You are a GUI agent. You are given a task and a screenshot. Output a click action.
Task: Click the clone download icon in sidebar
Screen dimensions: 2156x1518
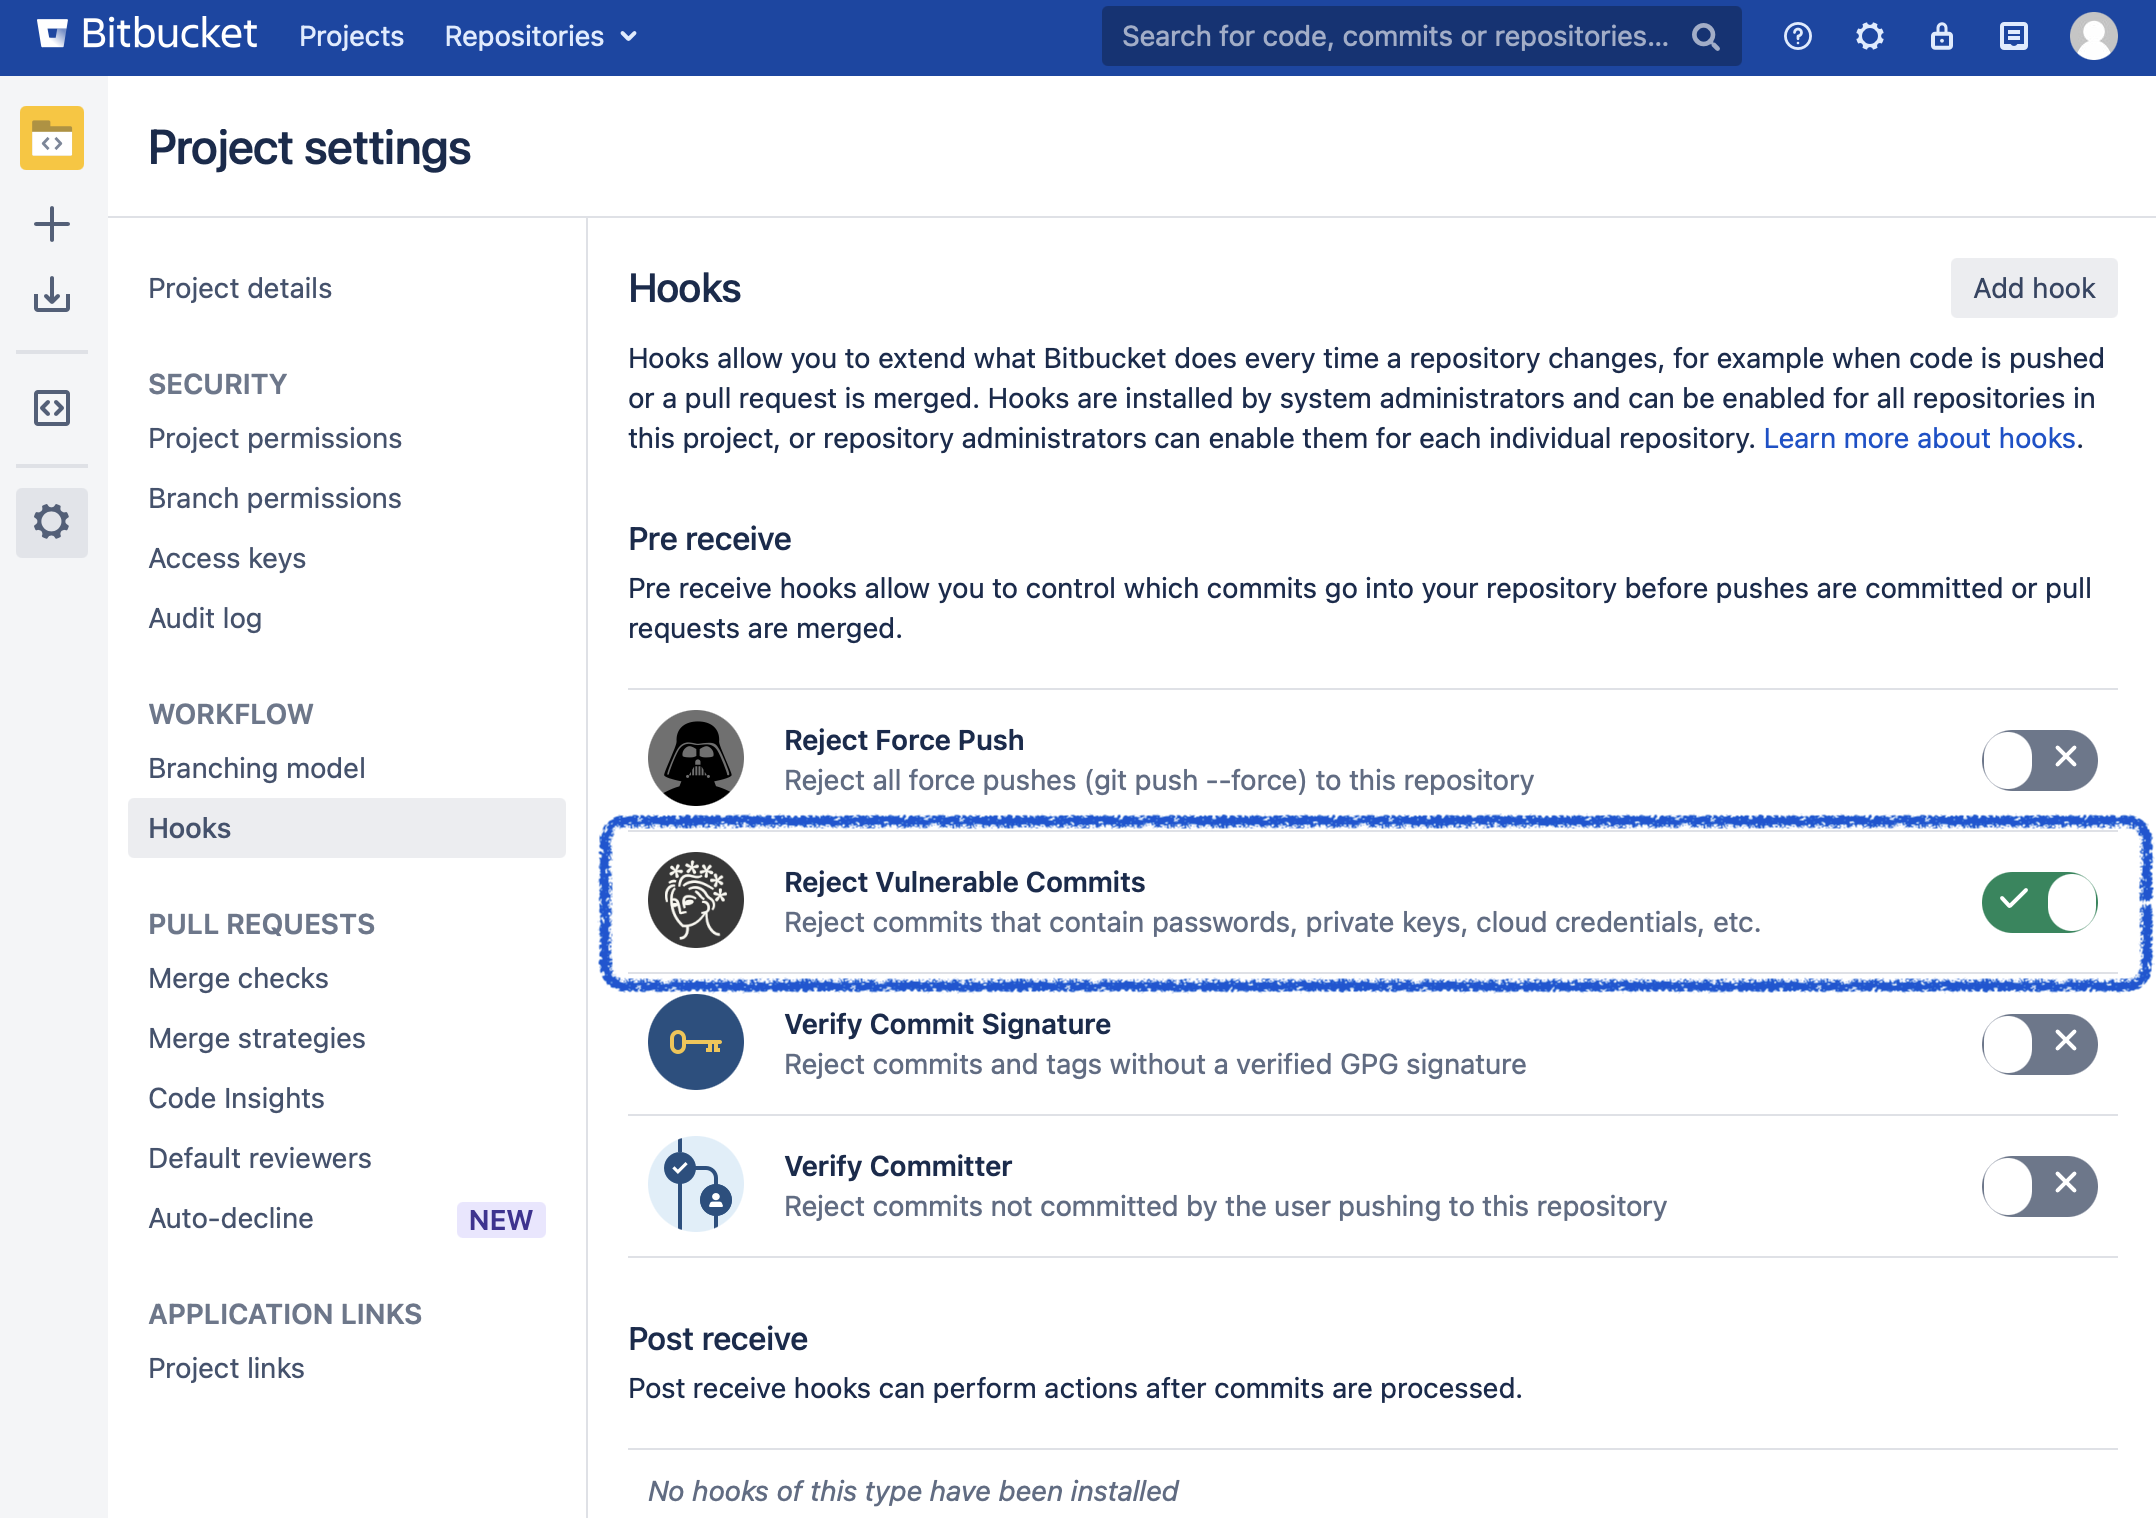(52, 295)
